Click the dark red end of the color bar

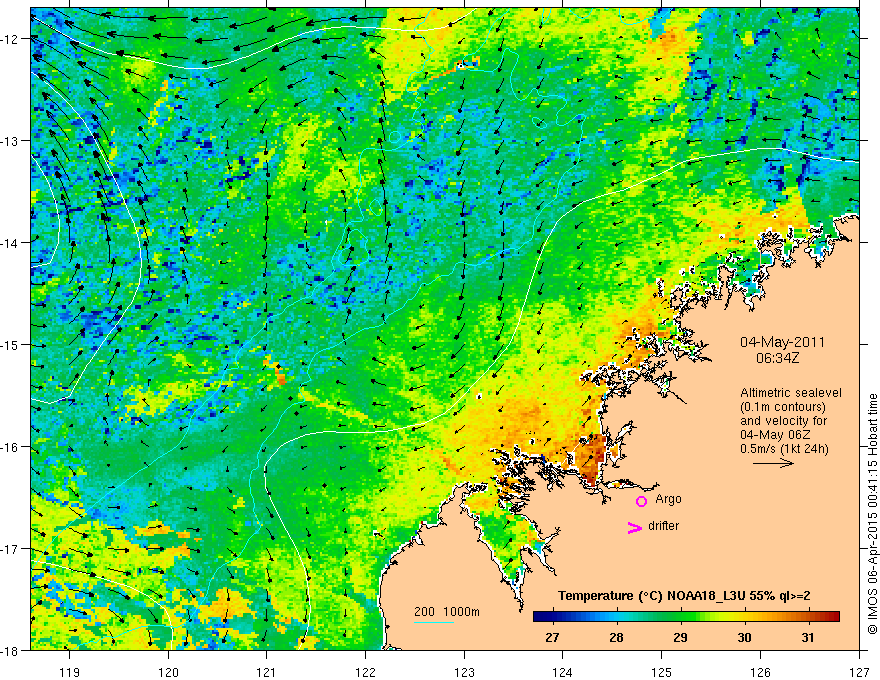[x=833, y=617]
